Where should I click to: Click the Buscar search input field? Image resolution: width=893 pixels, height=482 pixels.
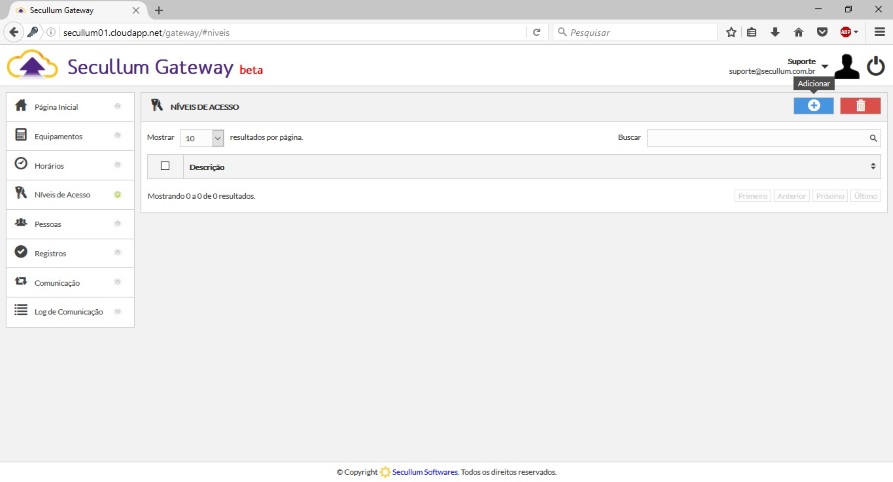pos(757,138)
